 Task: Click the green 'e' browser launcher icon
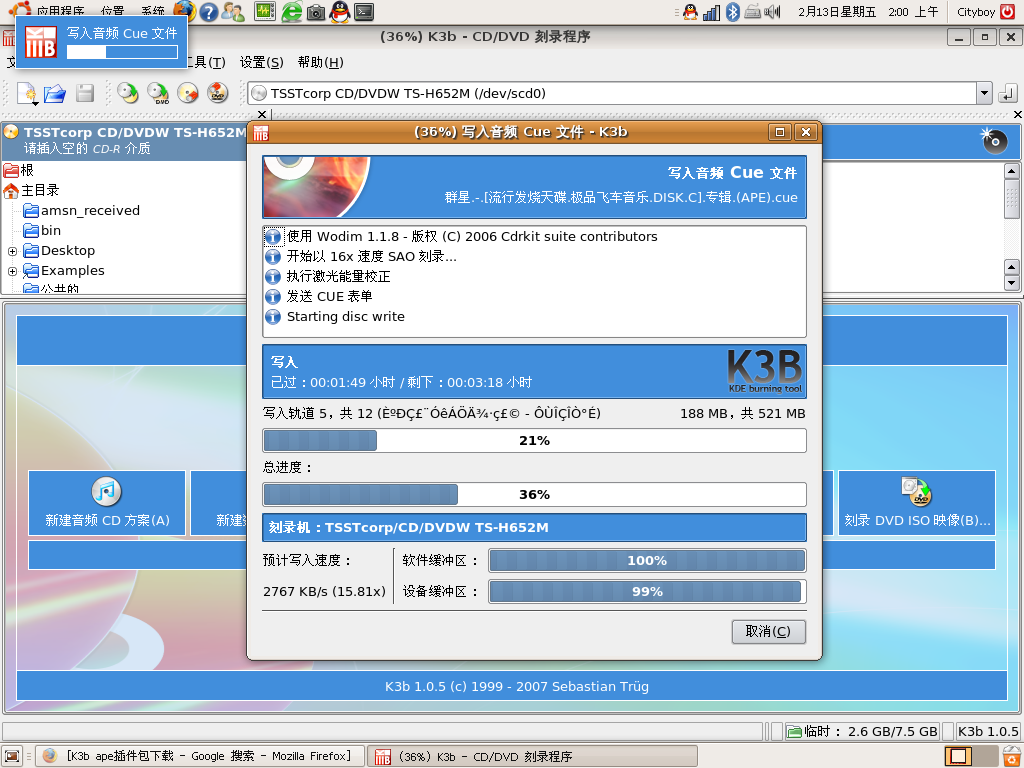[291, 11]
